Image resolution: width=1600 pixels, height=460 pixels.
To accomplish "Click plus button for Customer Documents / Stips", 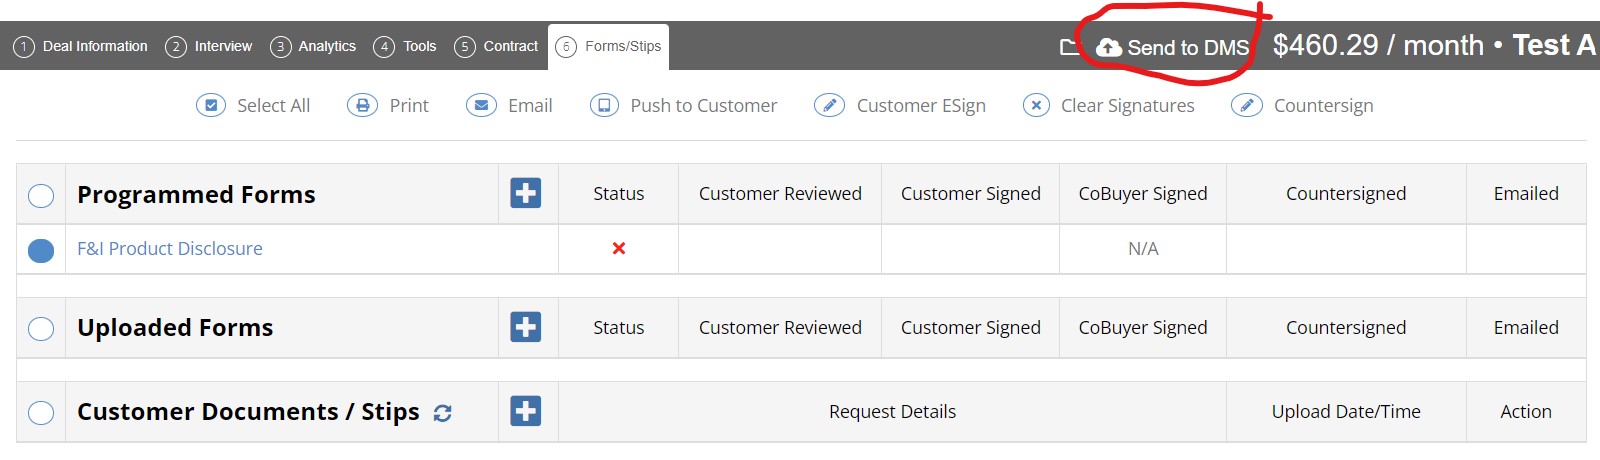I will (526, 411).
